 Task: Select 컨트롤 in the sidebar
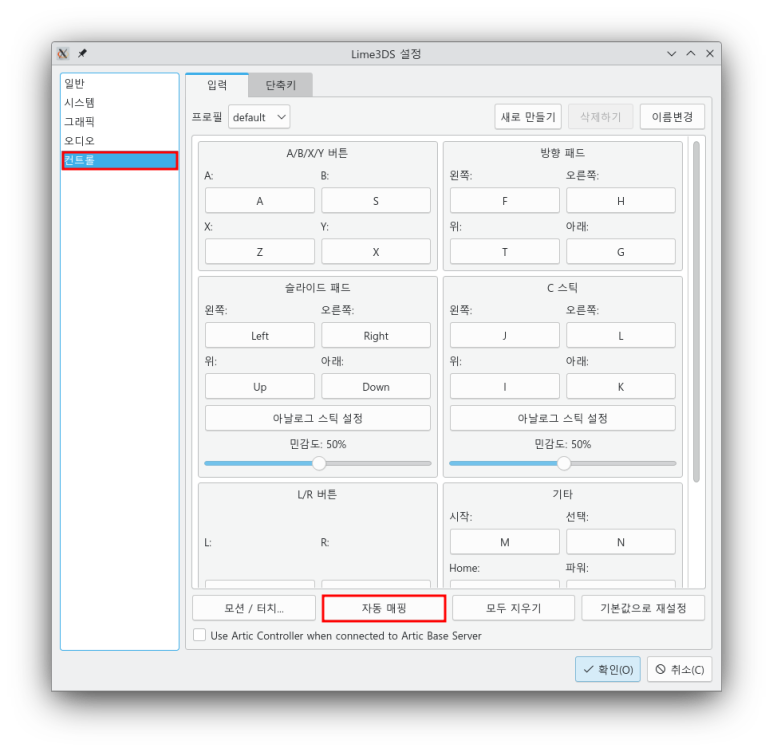pos(119,160)
